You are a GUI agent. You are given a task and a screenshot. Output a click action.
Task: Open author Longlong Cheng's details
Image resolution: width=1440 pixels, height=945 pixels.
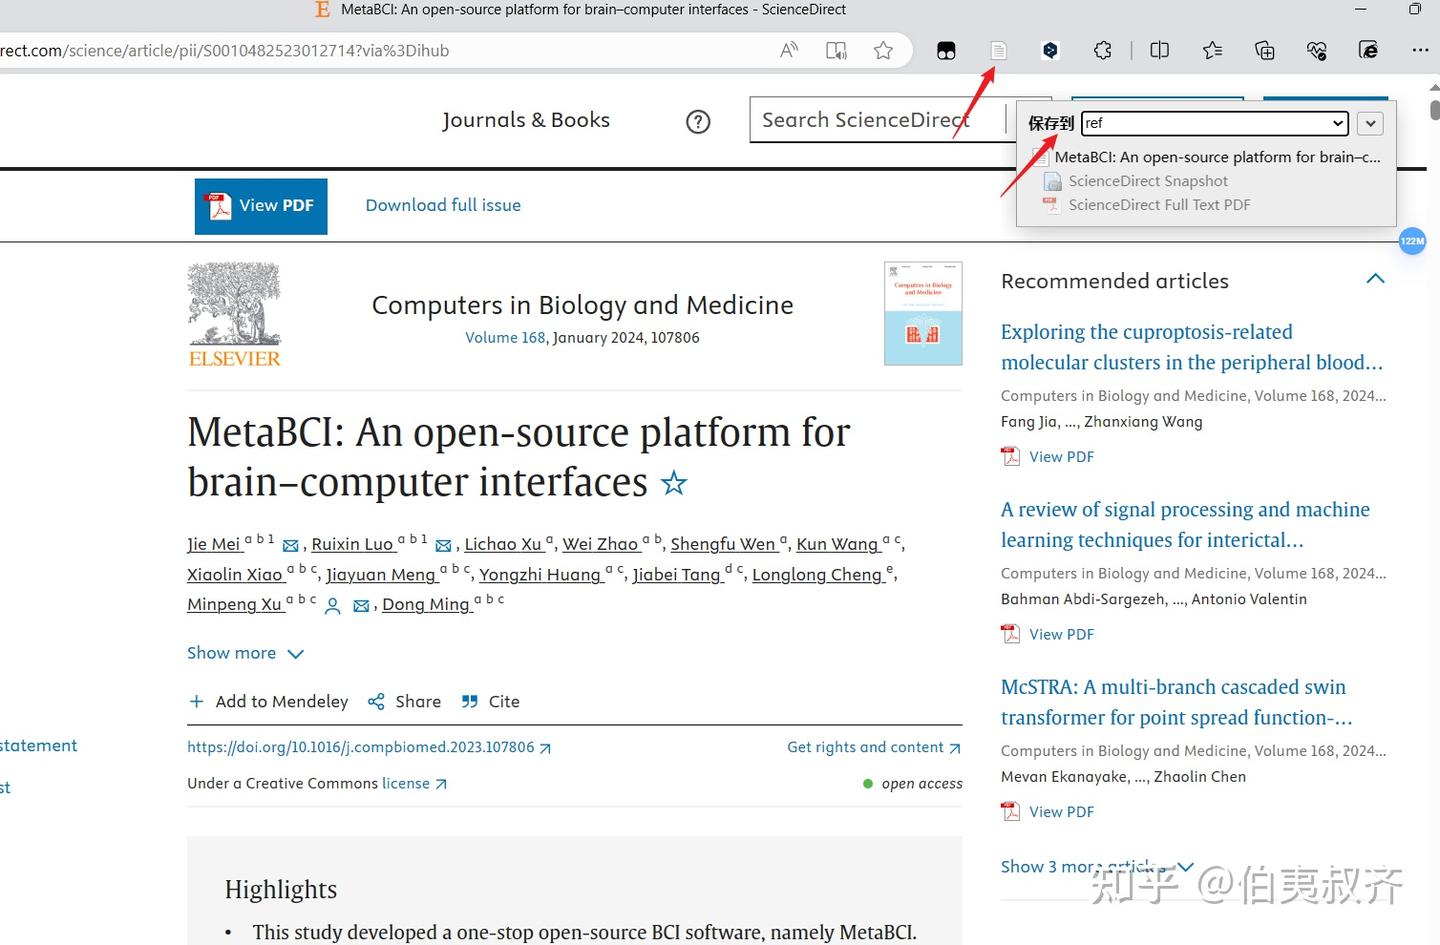pos(817,574)
